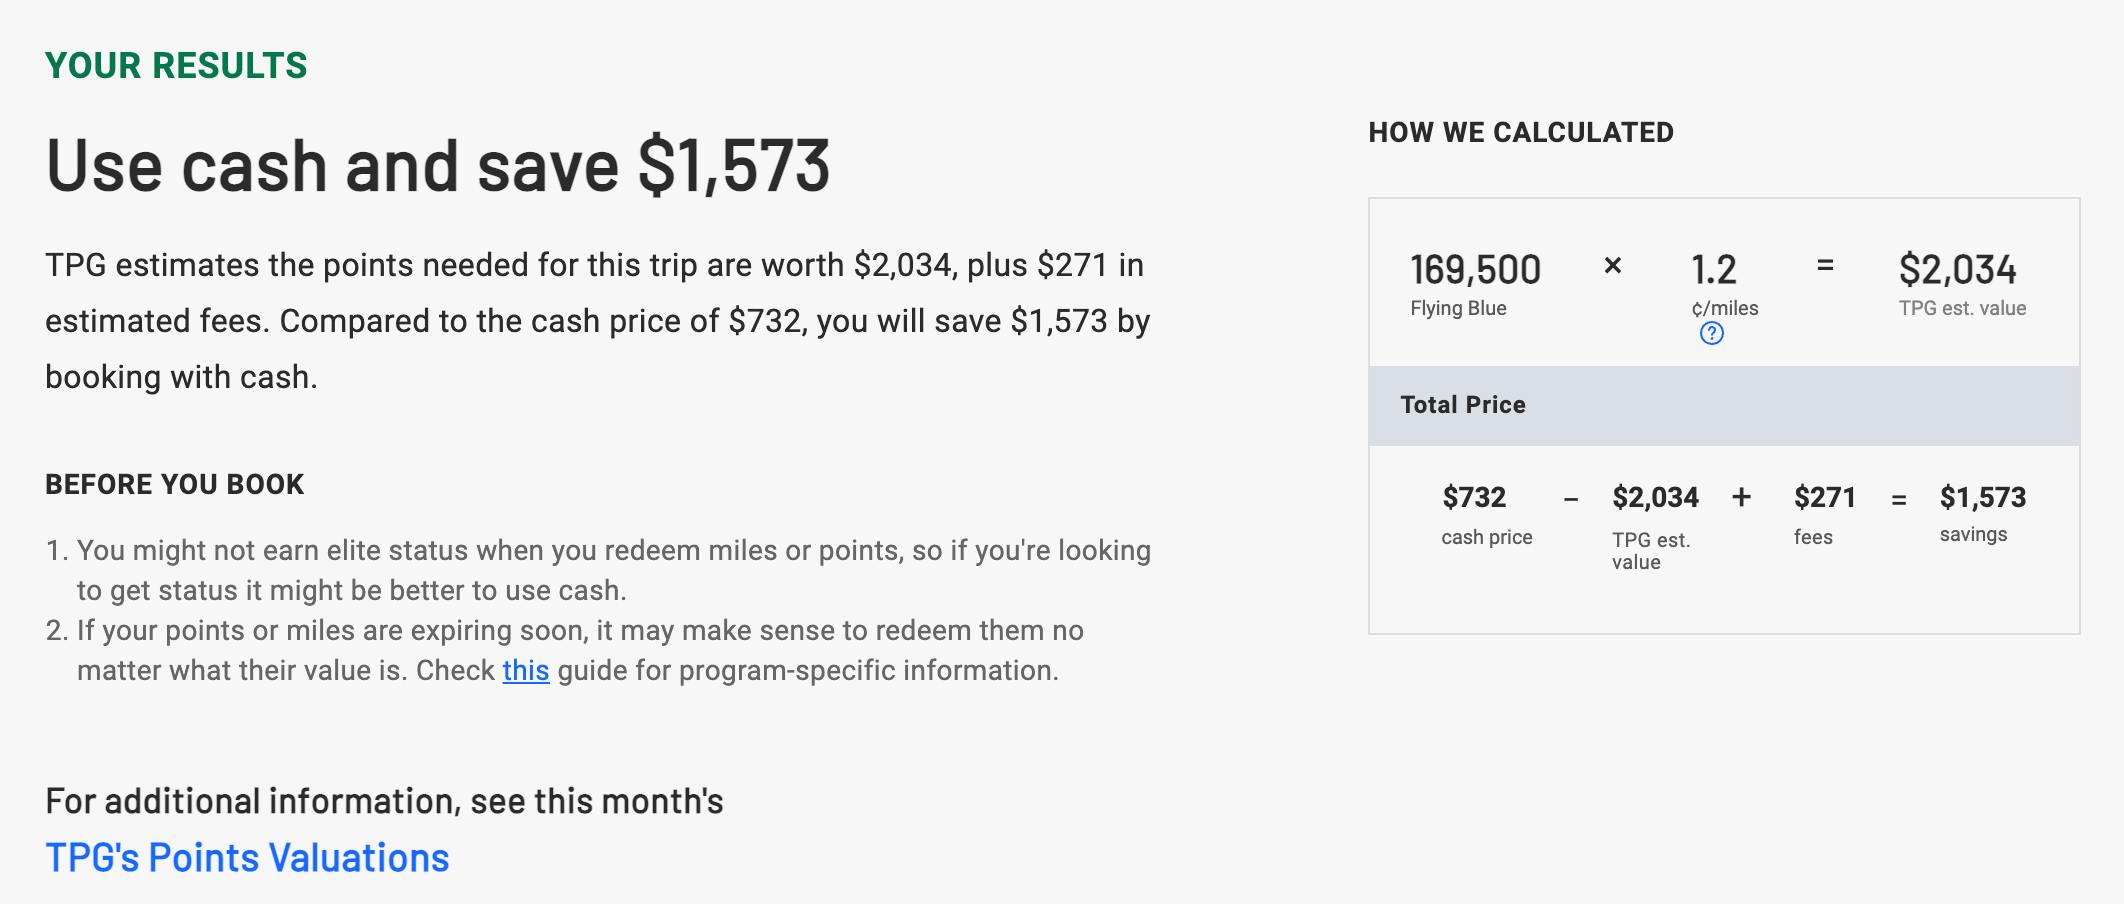
Task: Click the plus sign before the fees
Action: [1741, 497]
